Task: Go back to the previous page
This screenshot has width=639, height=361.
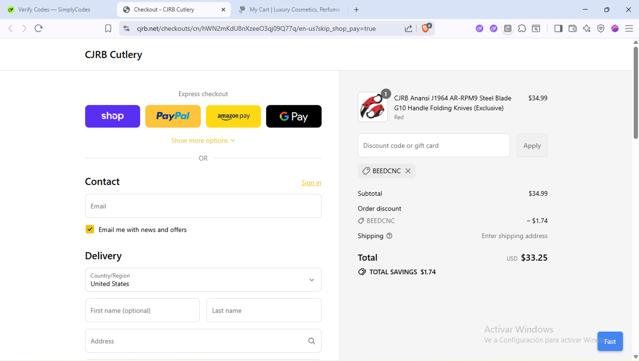Action: click(x=11, y=28)
